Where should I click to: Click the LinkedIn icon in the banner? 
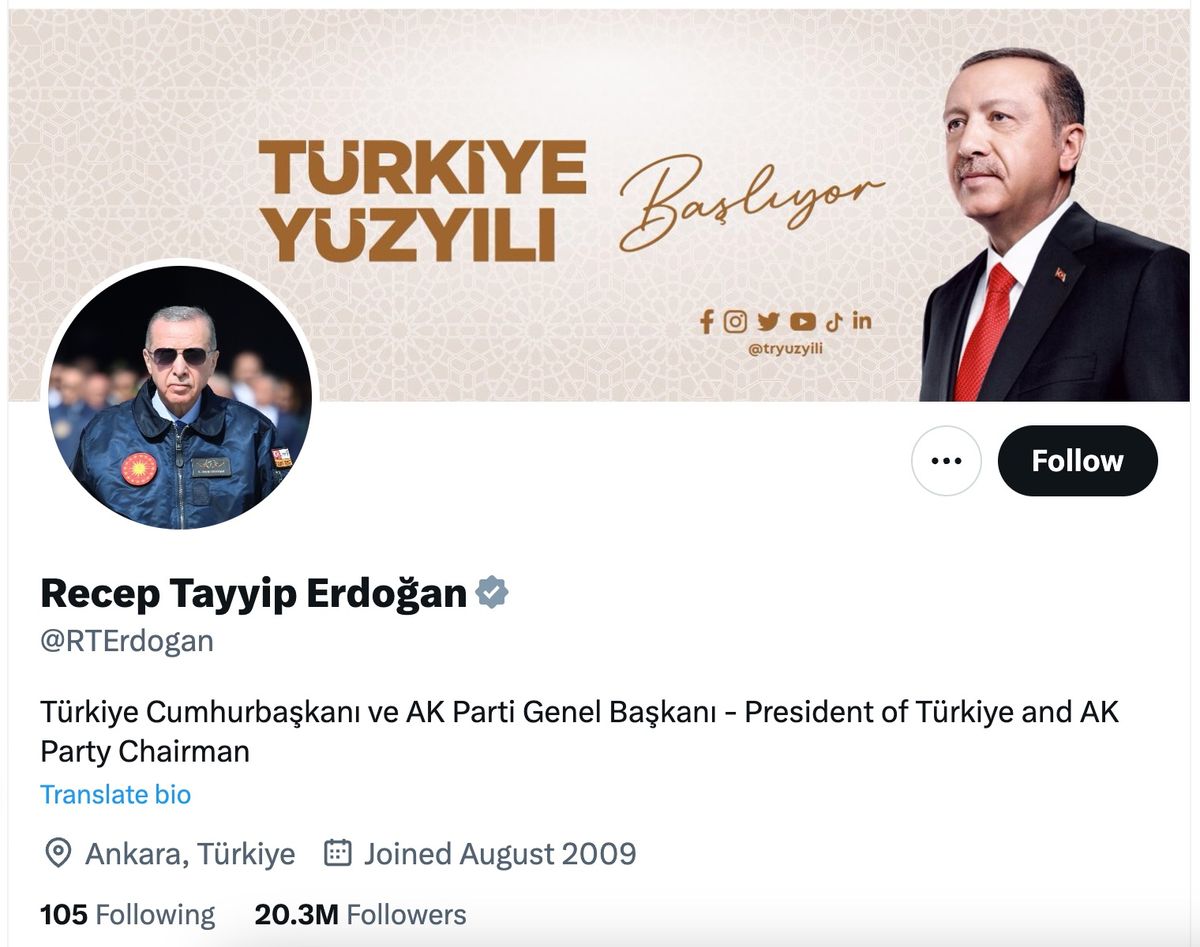(862, 321)
